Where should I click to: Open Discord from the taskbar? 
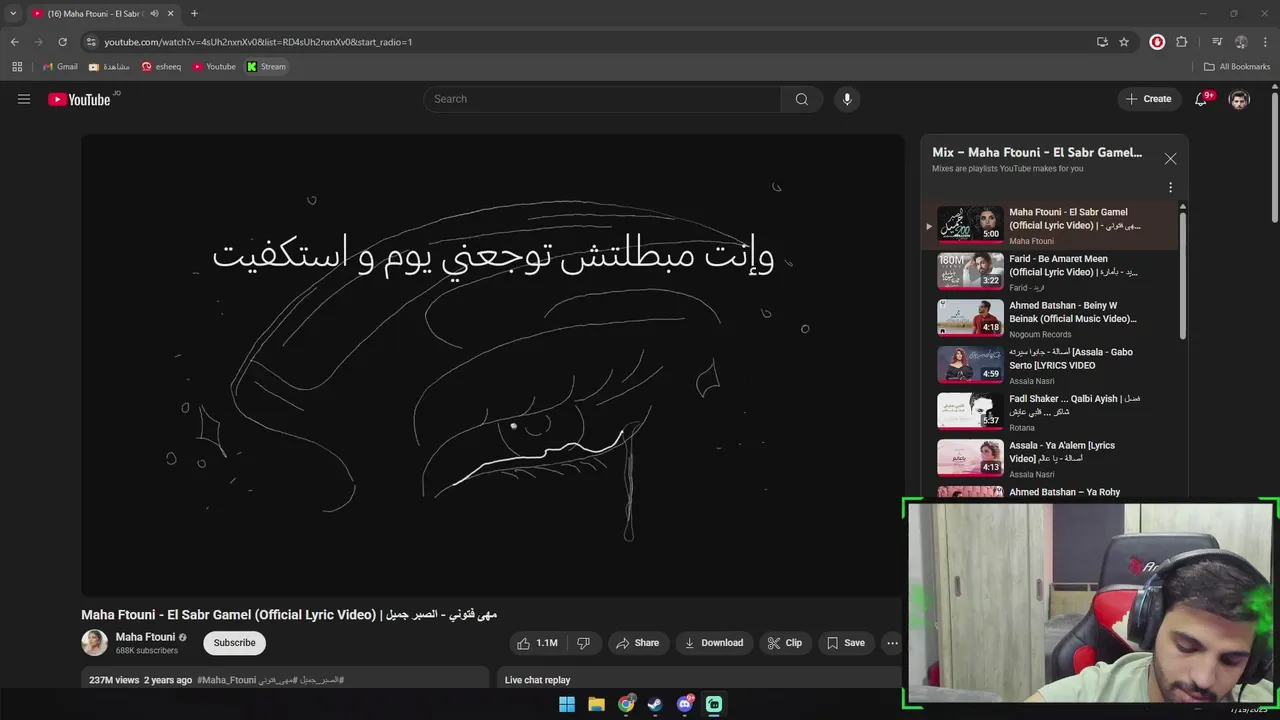click(x=685, y=704)
